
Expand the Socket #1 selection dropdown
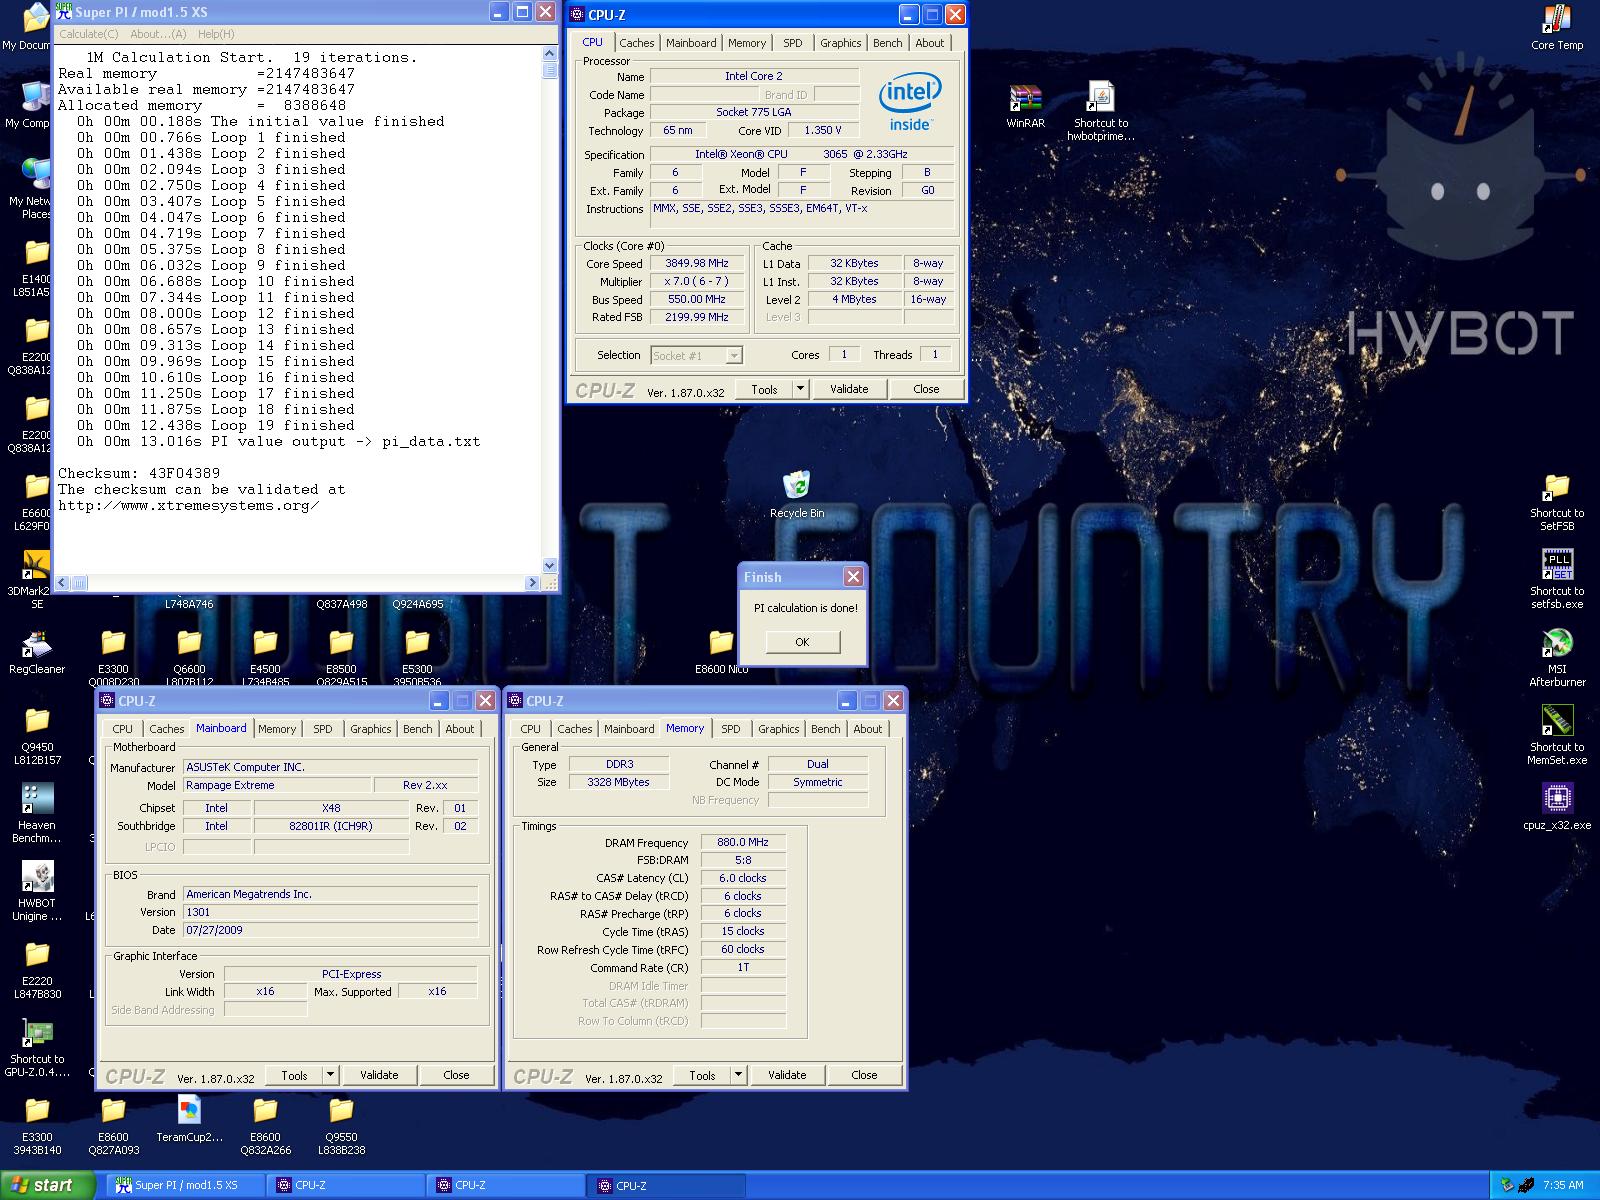tap(734, 355)
